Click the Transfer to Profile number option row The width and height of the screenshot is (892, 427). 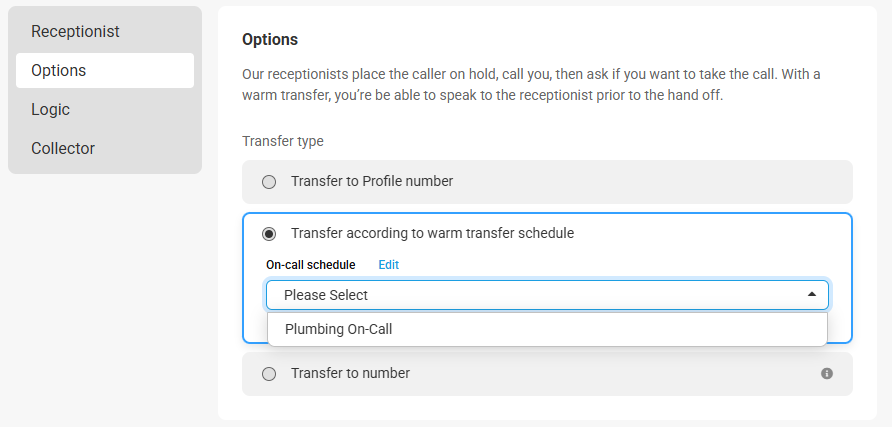point(547,182)
